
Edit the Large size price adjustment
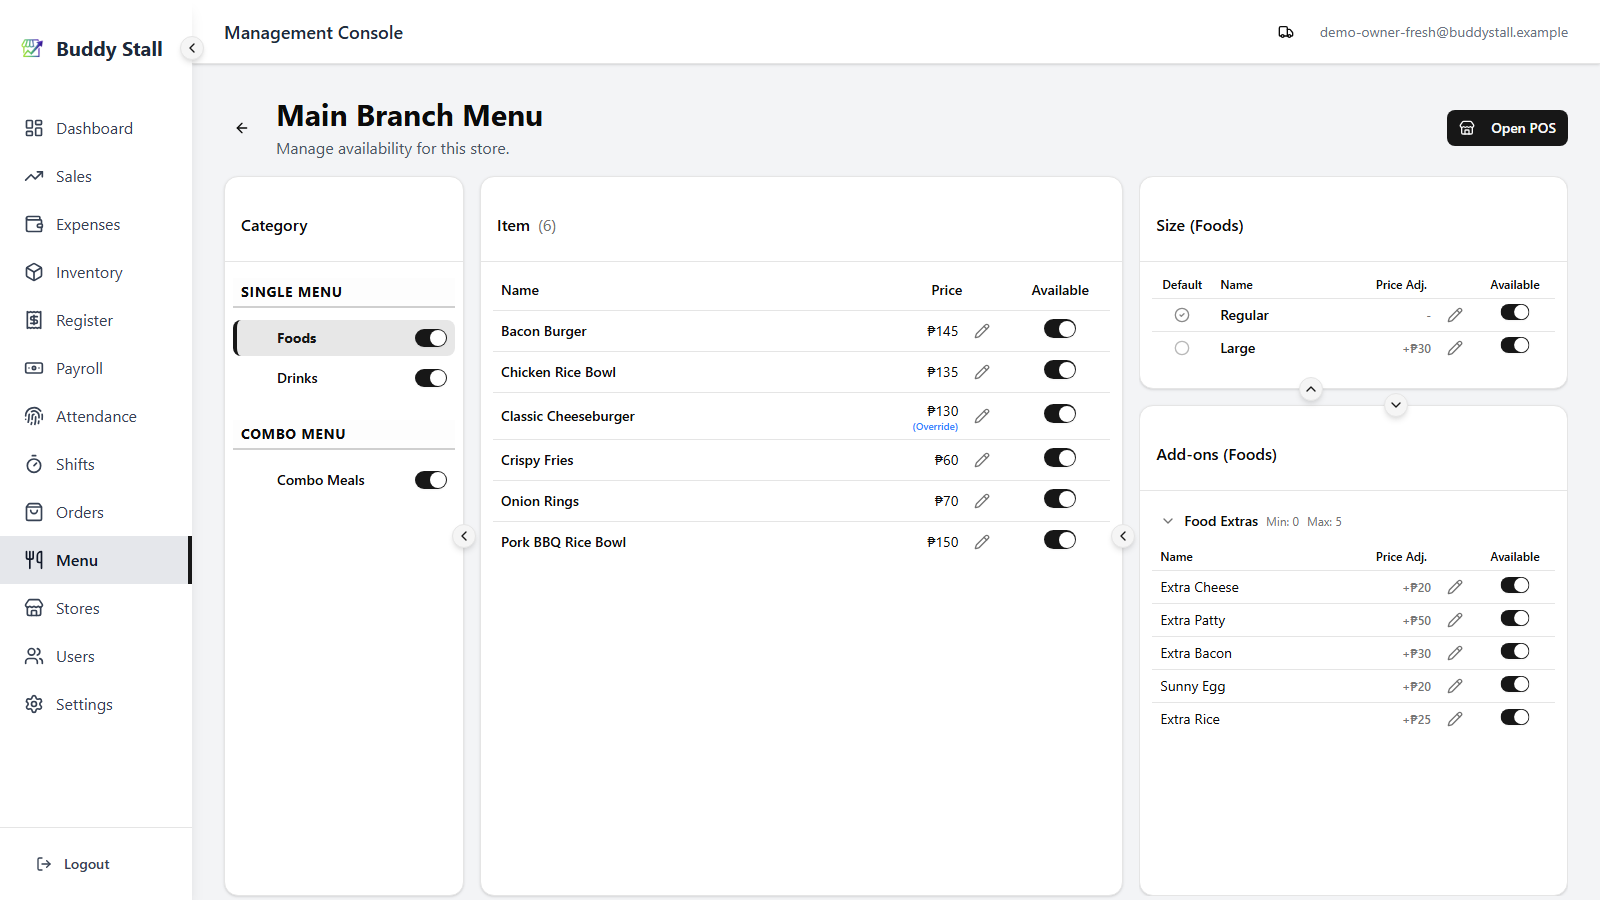[x=1455, y=348]
